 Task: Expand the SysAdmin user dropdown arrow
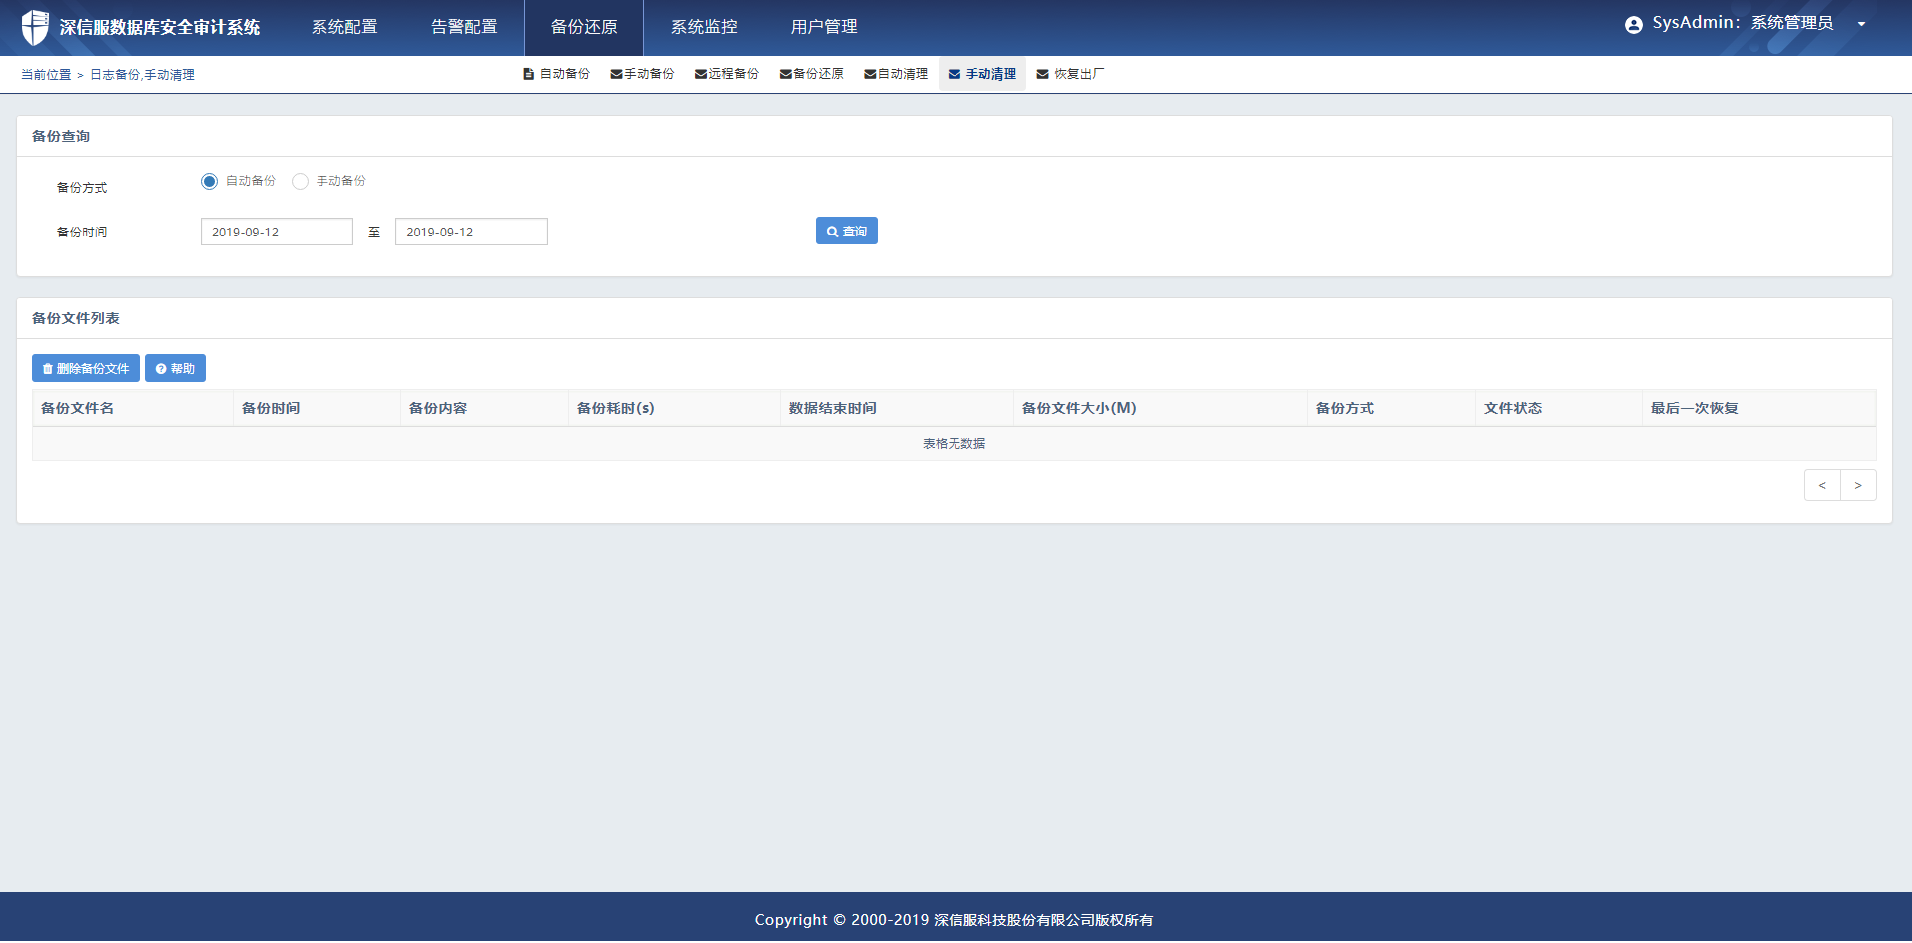[1861, 25]
